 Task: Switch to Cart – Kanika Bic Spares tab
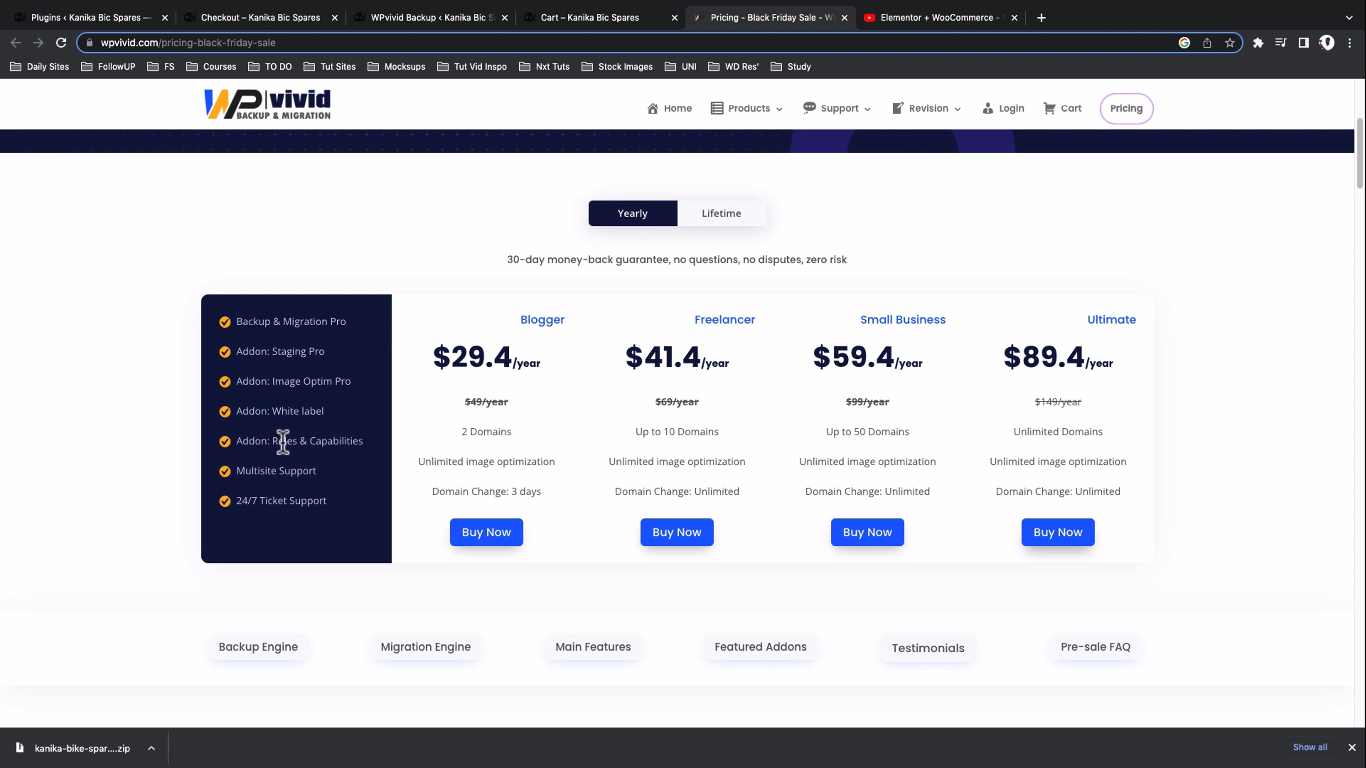(x=600, y=17)
